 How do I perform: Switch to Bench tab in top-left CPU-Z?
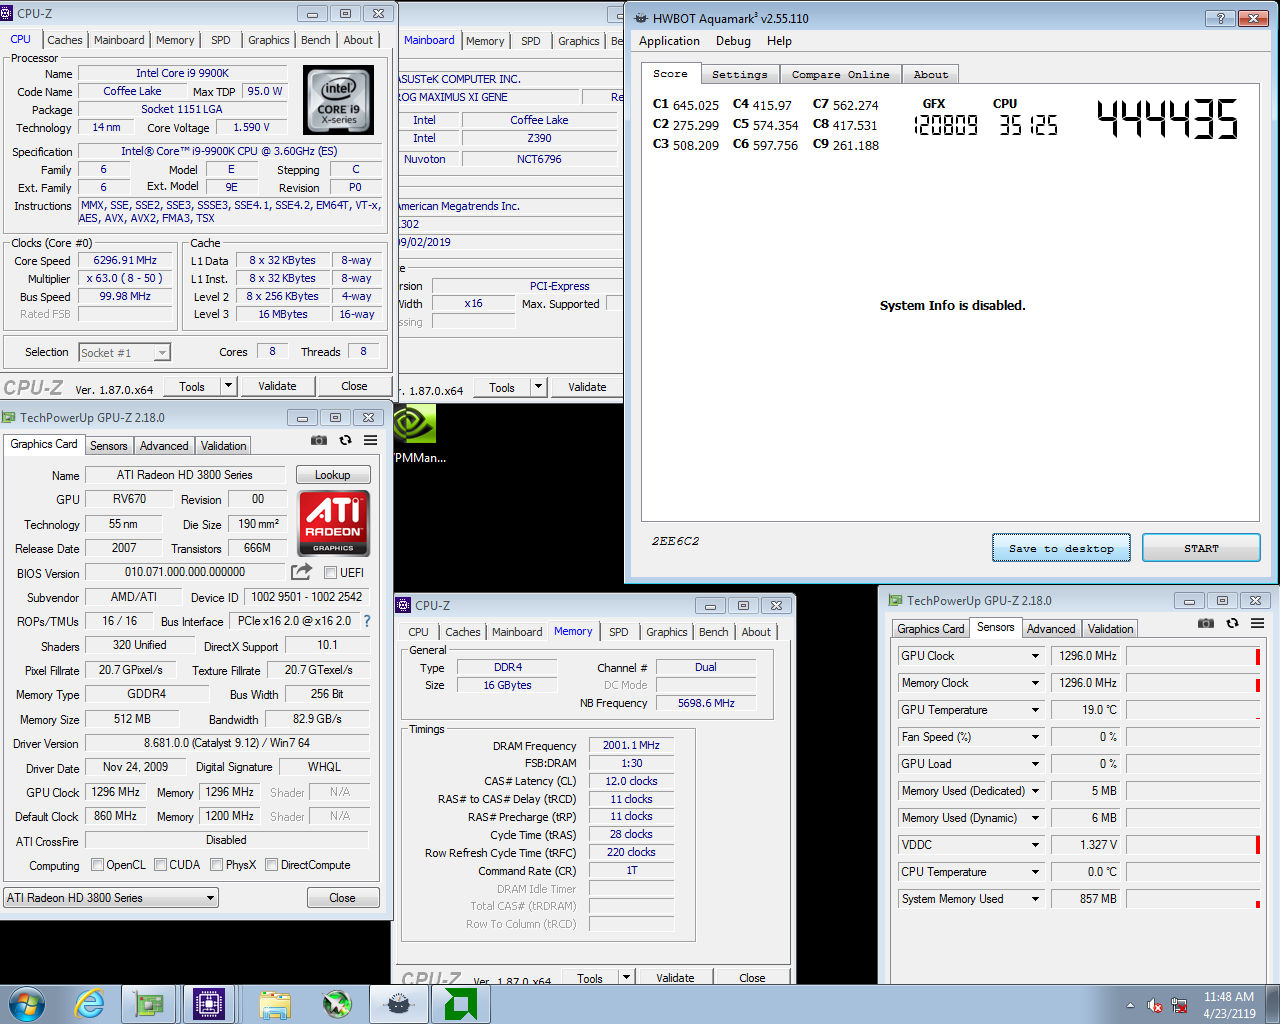click(x=316, y=40)
